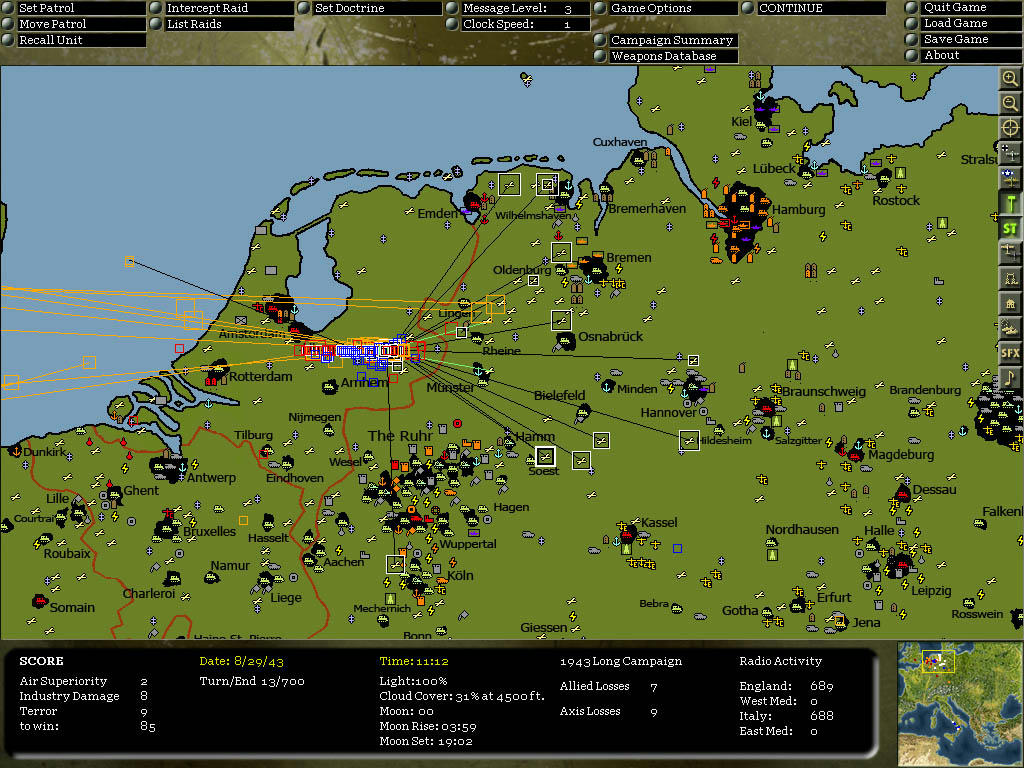Click the Clock Speed label

[498, 24]
